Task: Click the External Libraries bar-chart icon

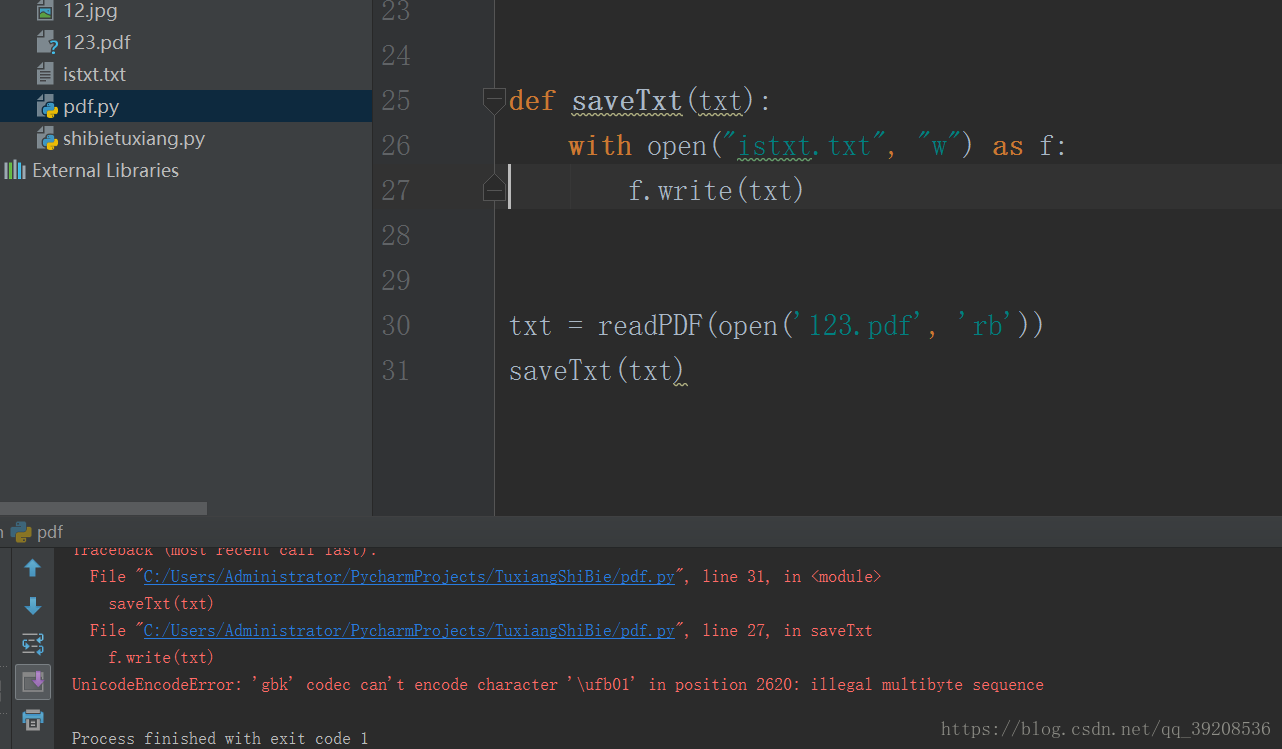Action: pos(14,170)
